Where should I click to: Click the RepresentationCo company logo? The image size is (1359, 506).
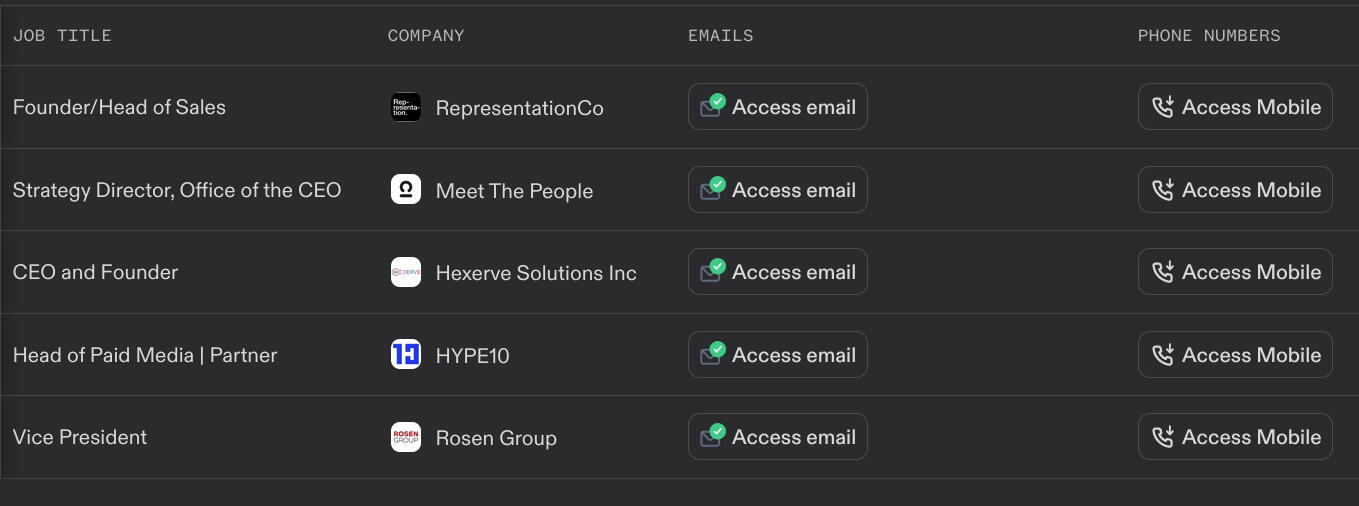pos(406,107)
